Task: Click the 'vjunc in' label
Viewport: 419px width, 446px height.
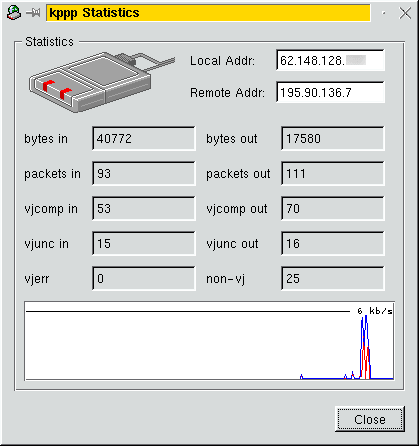Action: click(x=46, y=244)
